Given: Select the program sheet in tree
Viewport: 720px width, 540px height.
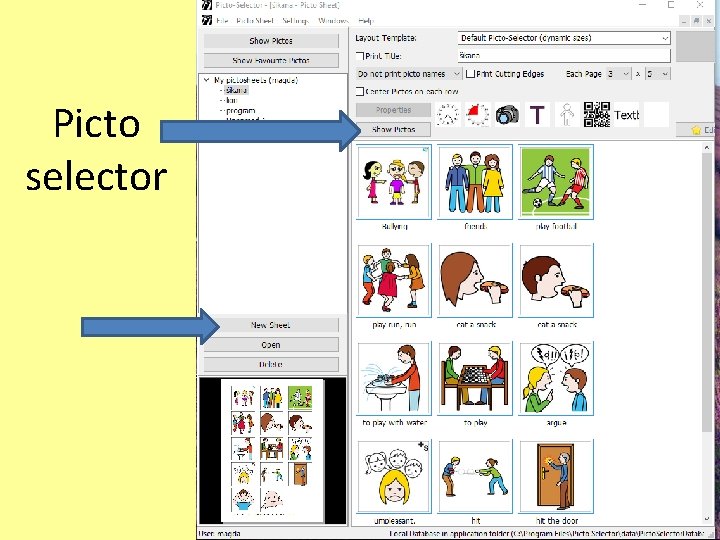Looking at the screenshot, I should tap(240, 111).
